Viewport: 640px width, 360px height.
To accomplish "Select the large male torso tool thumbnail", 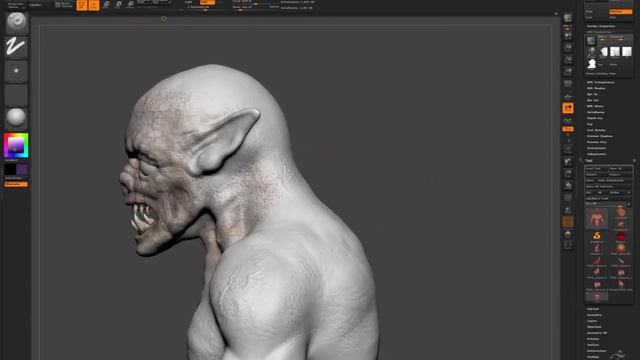I will pyautogui.click(x=597, y=218).
